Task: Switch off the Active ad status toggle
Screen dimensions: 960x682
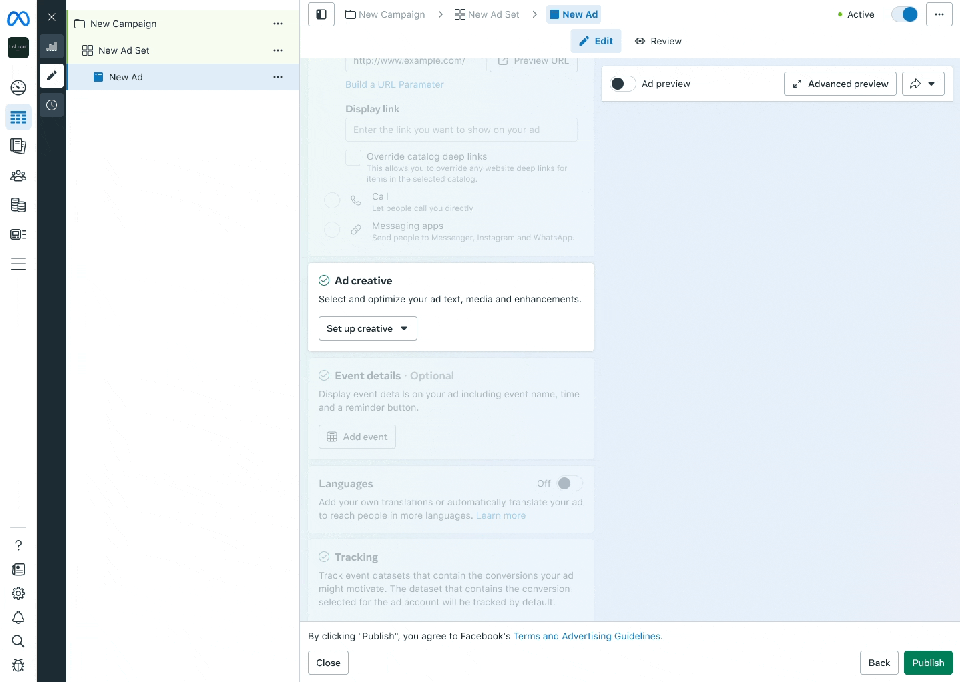Action: point(903,15)
